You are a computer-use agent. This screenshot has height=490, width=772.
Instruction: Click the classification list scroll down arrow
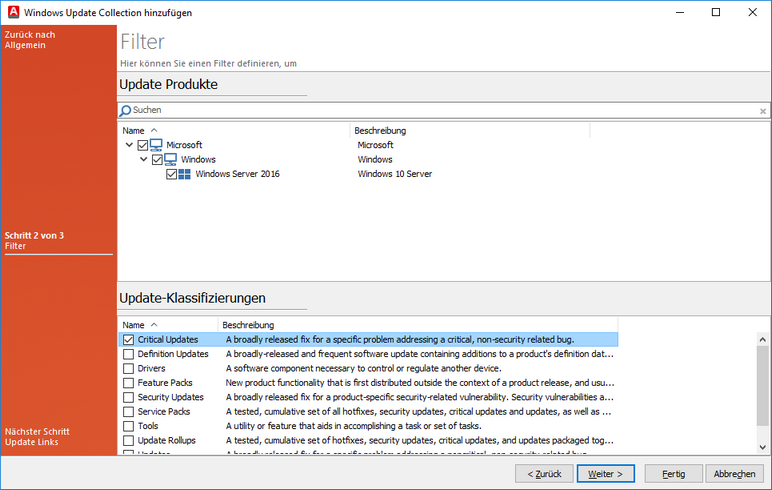coord(763,447)
